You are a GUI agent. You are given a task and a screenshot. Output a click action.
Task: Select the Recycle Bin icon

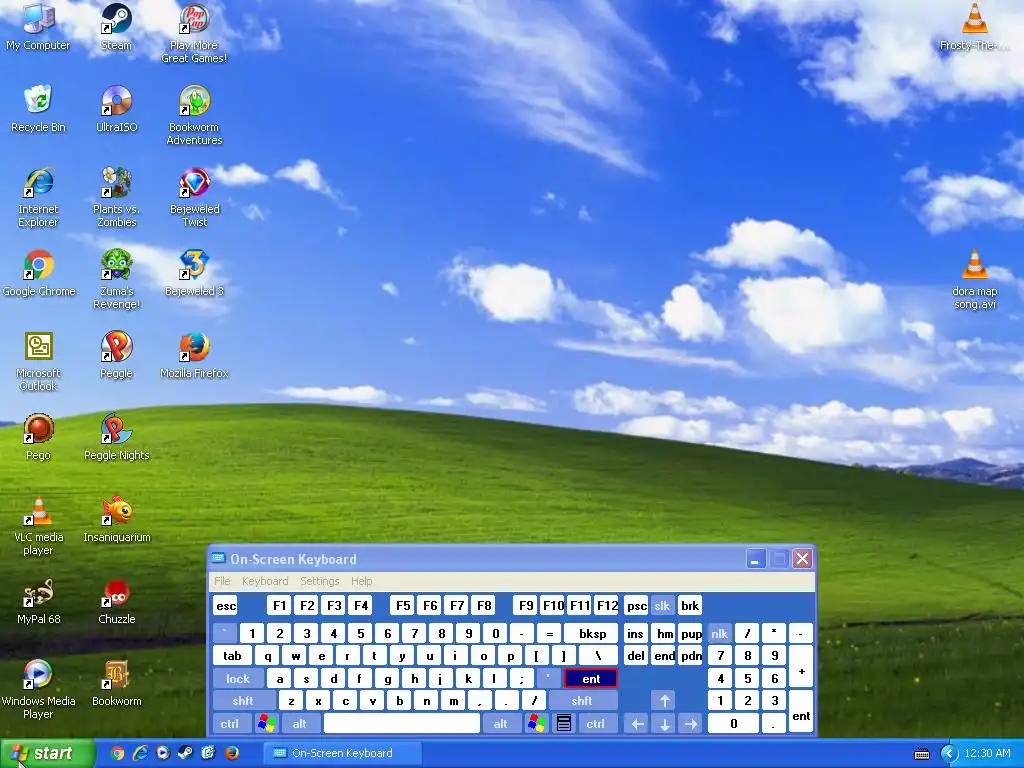38,108
